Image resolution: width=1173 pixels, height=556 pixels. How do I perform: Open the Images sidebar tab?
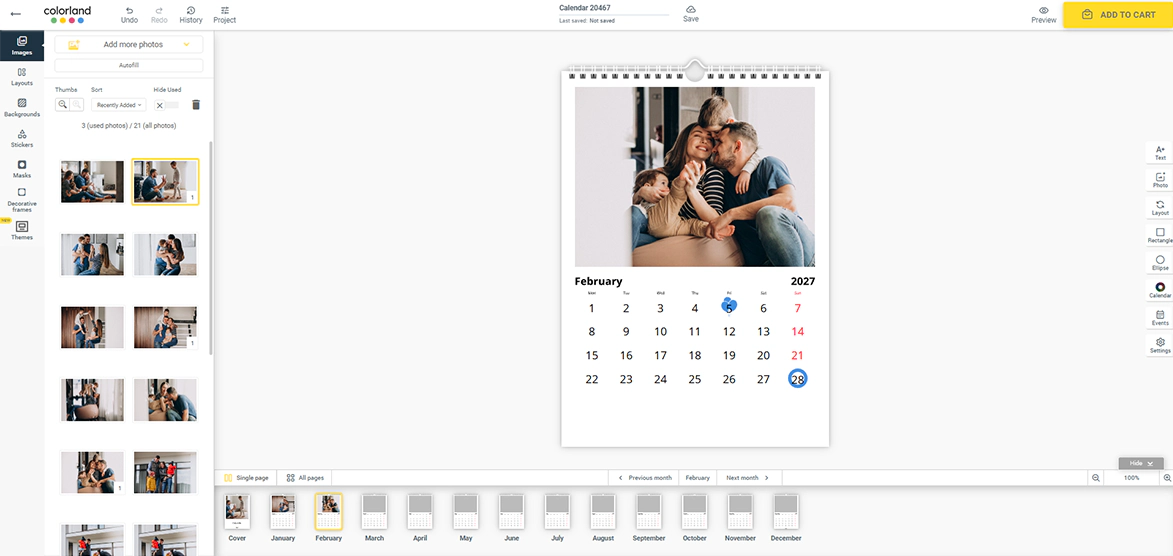(22, 46)
